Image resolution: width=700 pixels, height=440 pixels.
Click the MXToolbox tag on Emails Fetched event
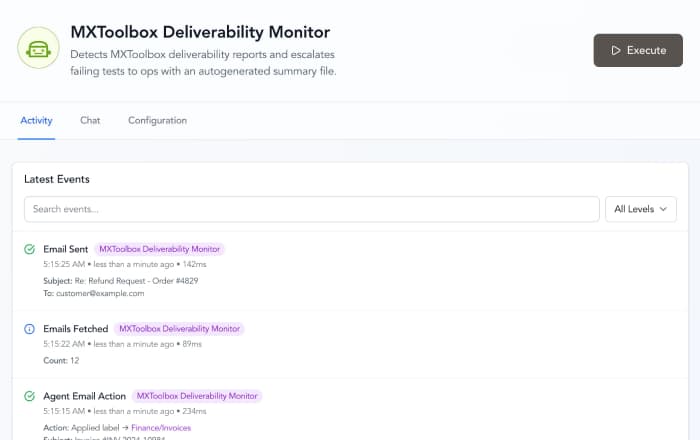pos(180,329)
